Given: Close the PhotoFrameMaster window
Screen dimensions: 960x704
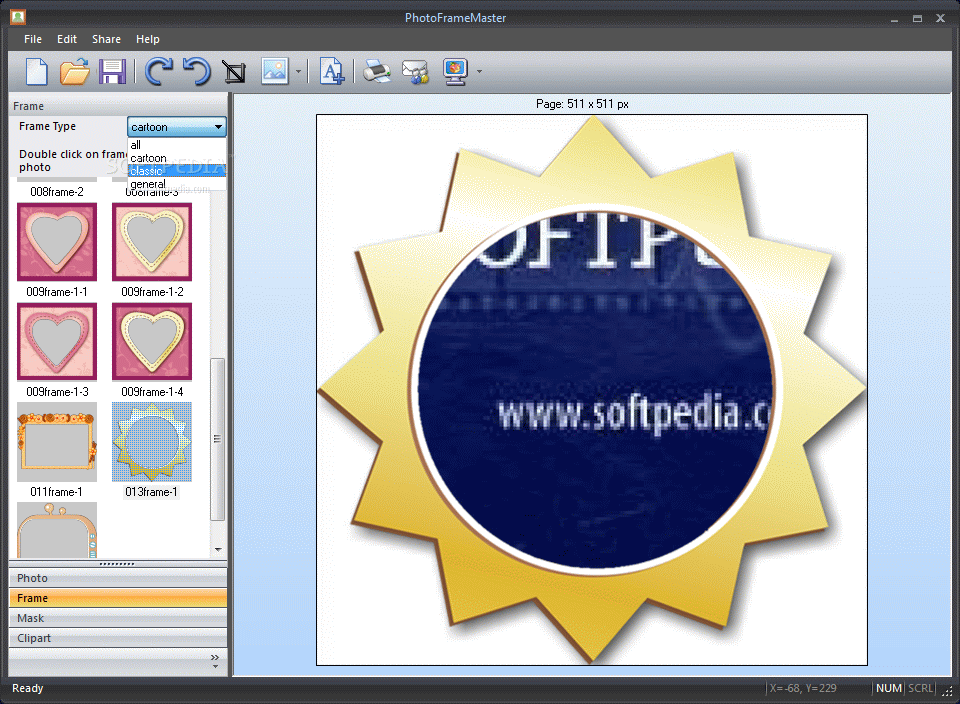Looking at the screenshot, I should [940, 18].
